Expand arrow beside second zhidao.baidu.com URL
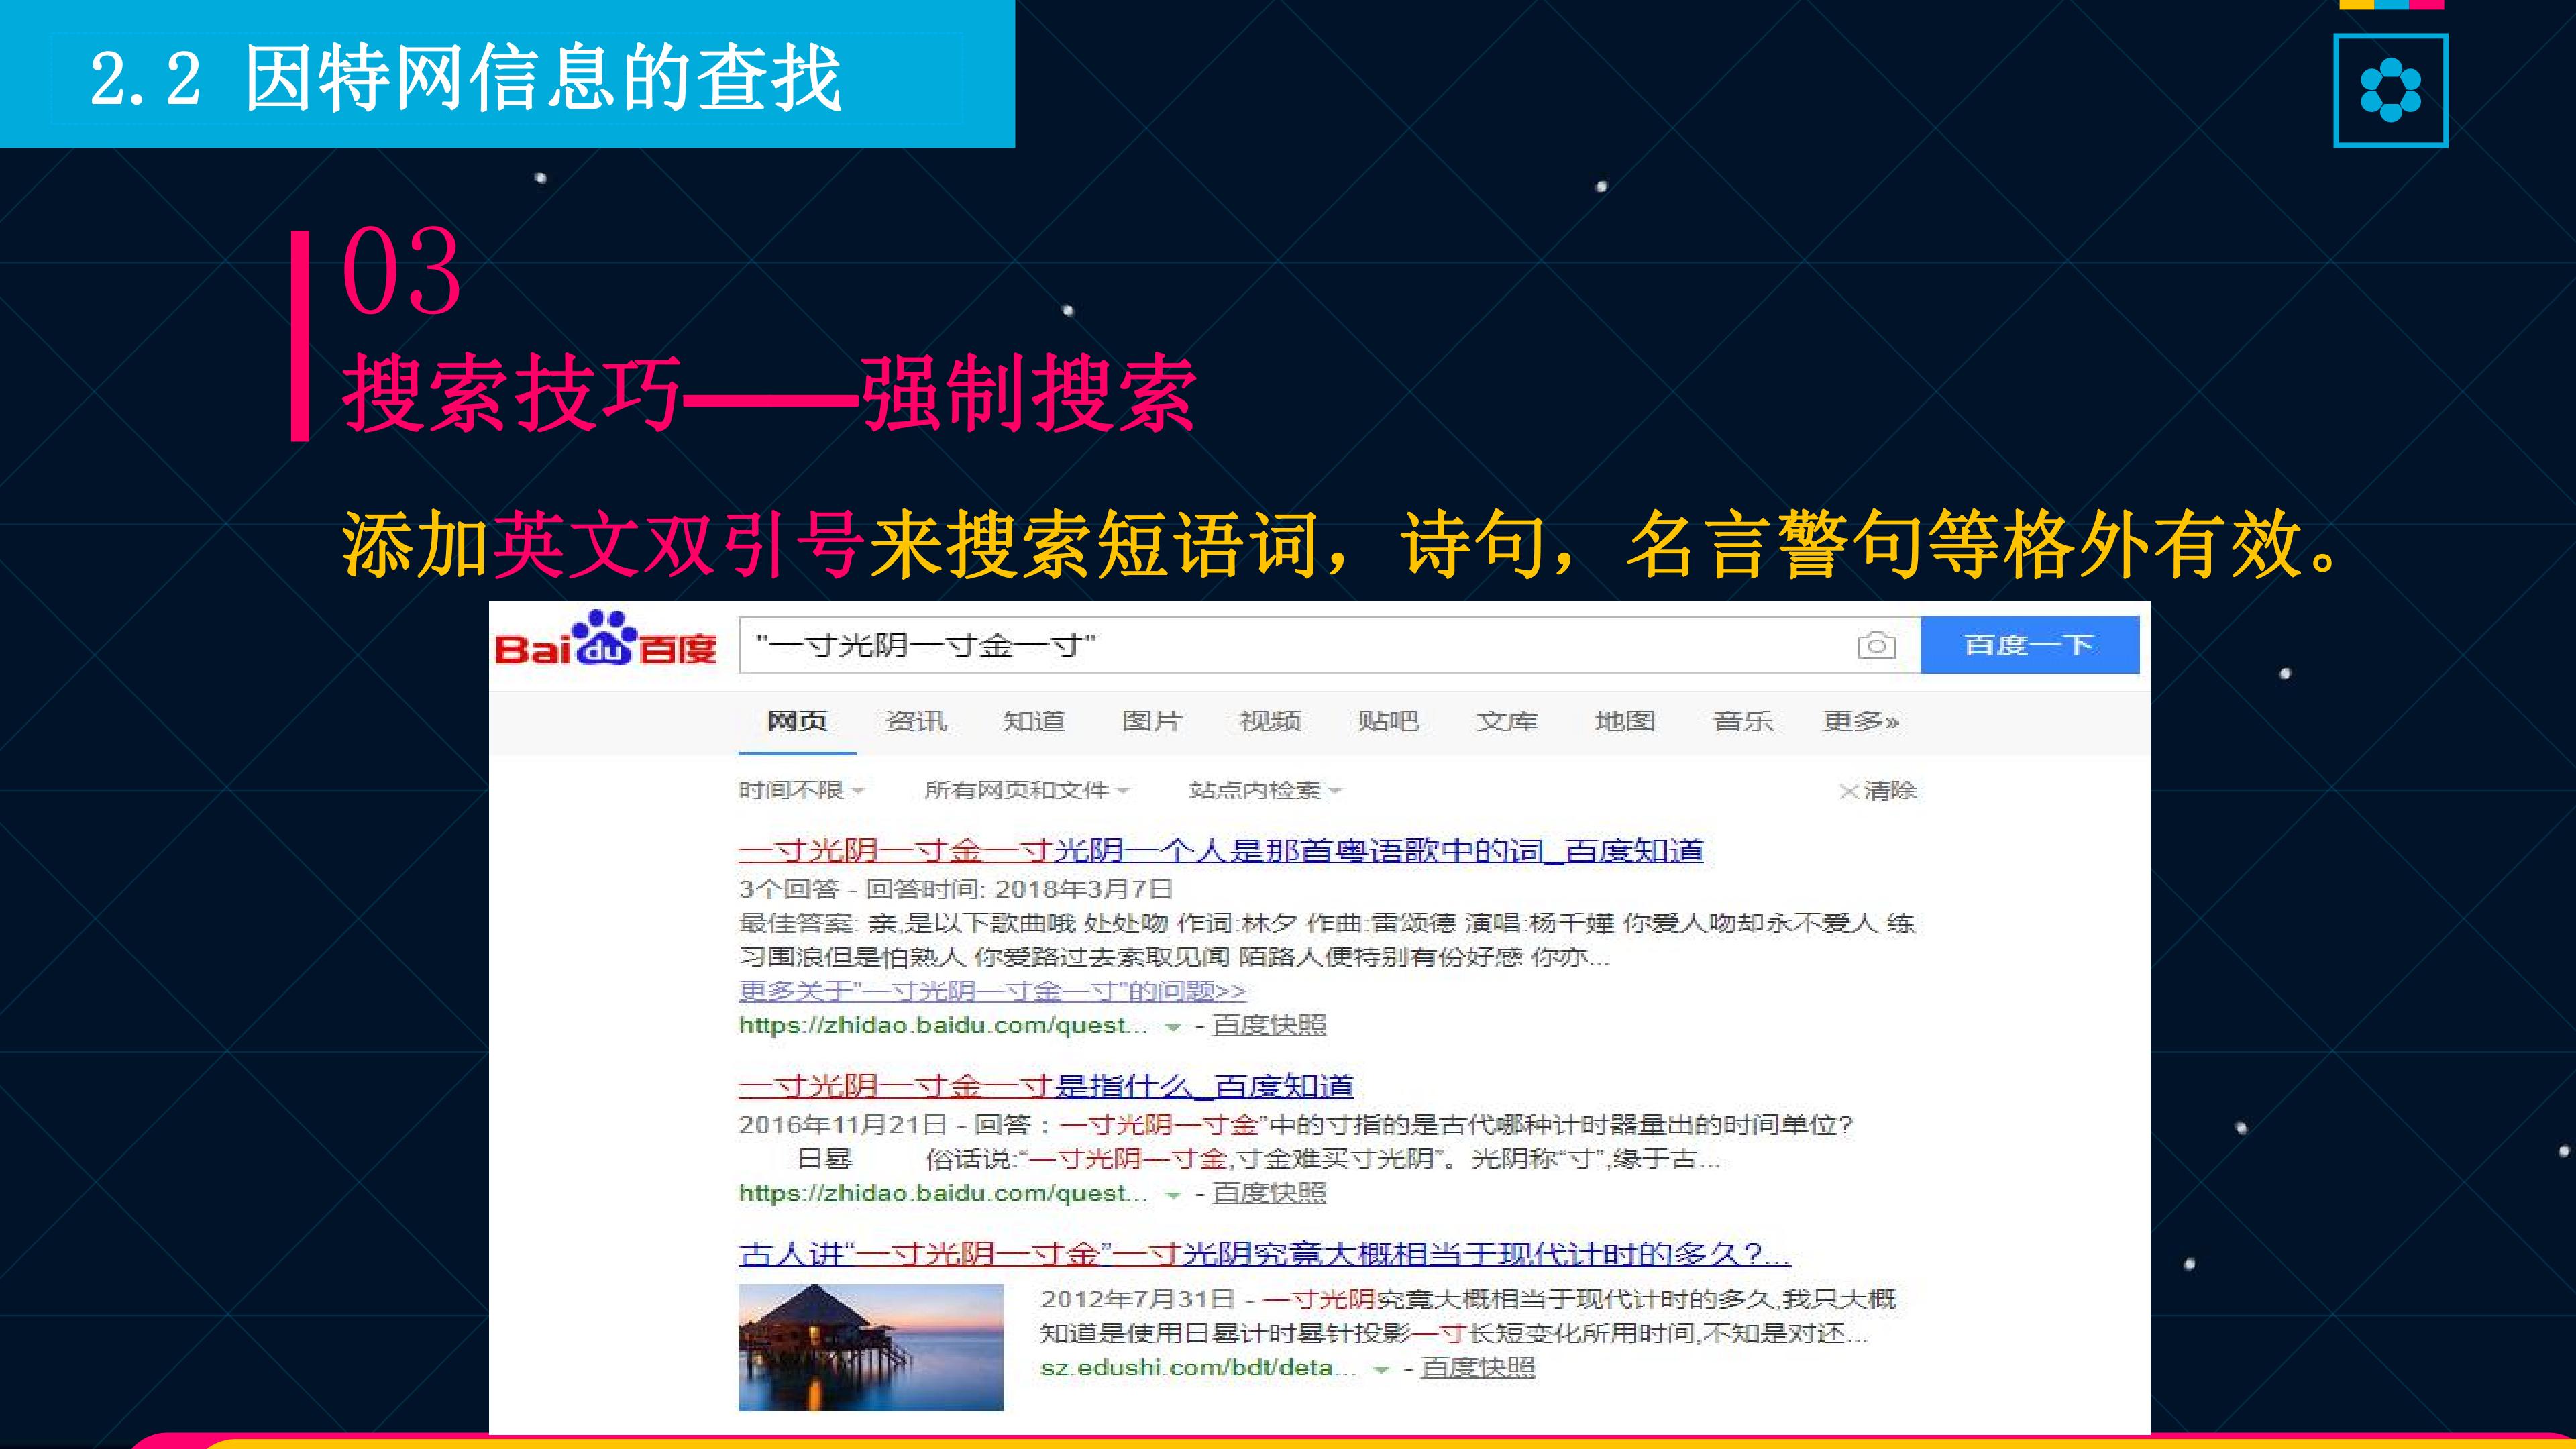This screenshot has height=1449, width=2576. pyautogui.click(x=1173, y=1195)
